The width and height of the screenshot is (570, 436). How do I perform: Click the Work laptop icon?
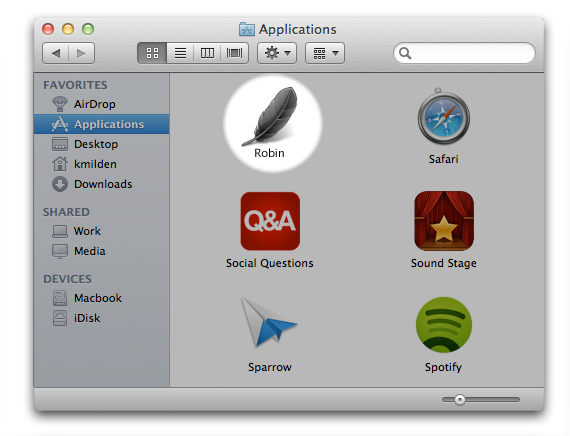60,231
